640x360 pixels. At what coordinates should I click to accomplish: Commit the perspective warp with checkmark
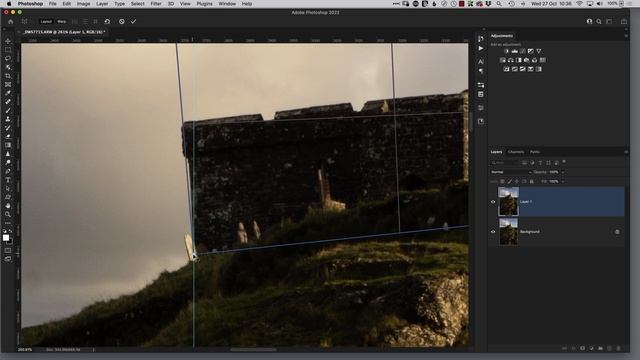(133, 22)
